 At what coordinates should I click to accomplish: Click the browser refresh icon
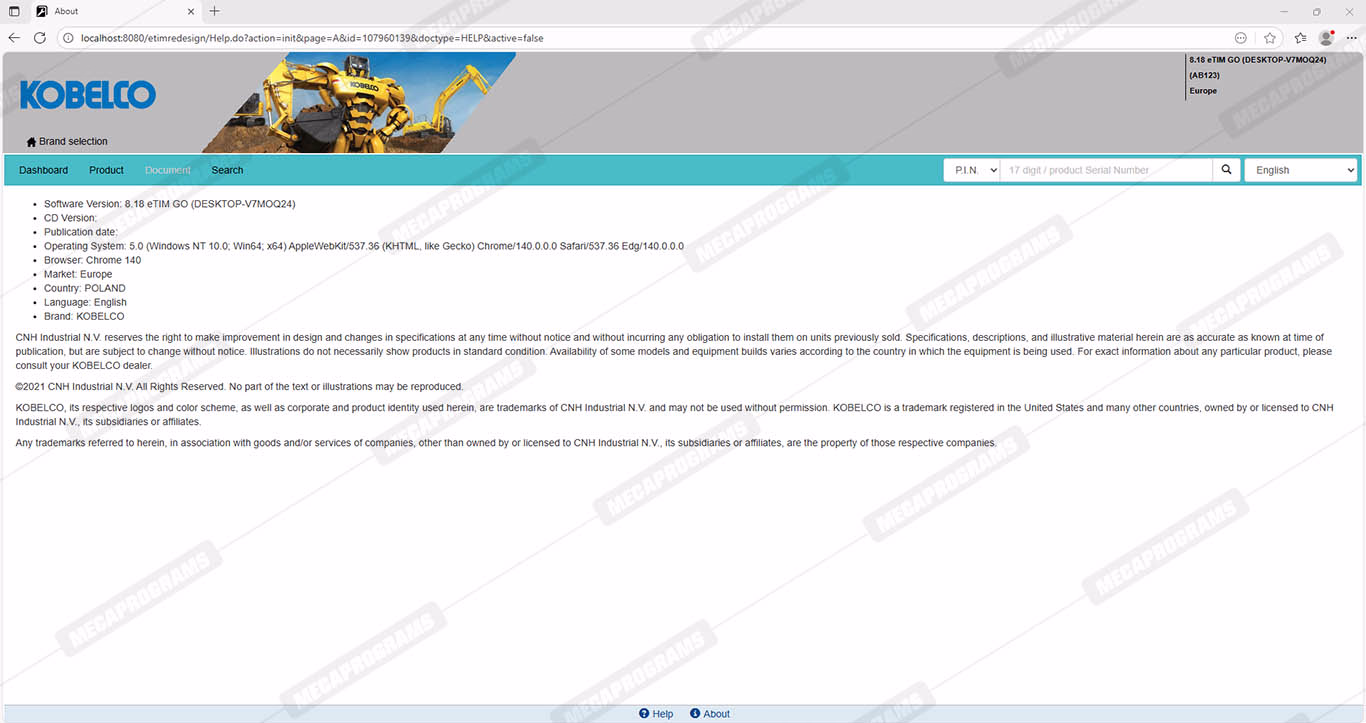(x=40, y=38)
